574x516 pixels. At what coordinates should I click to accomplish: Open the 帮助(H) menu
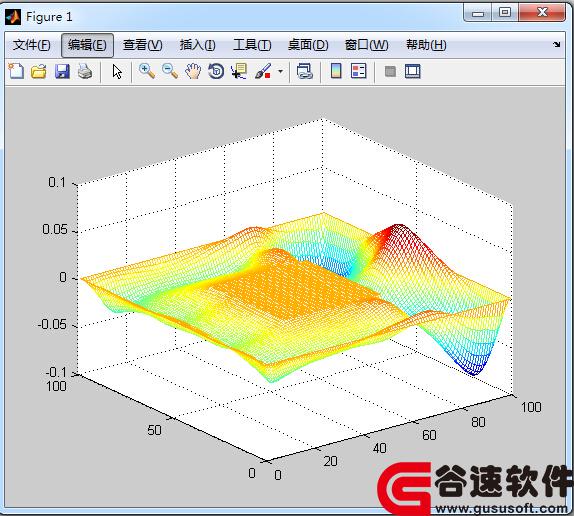(426, 45)
